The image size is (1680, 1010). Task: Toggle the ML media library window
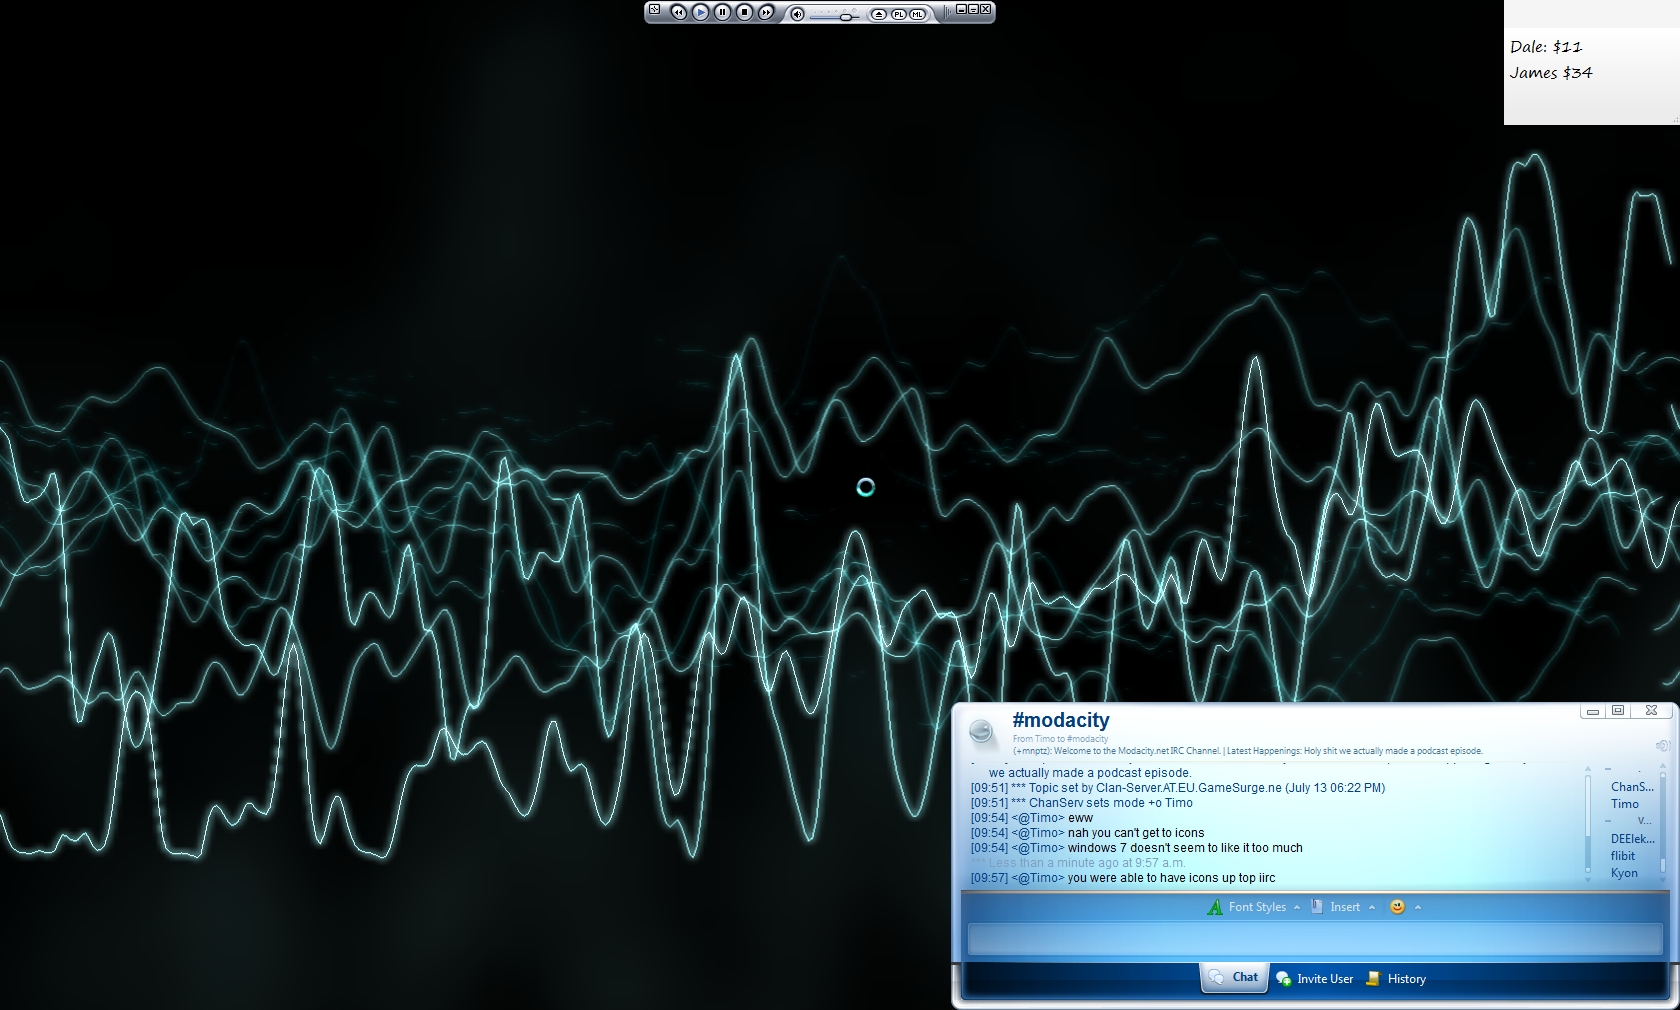(917, 14)
